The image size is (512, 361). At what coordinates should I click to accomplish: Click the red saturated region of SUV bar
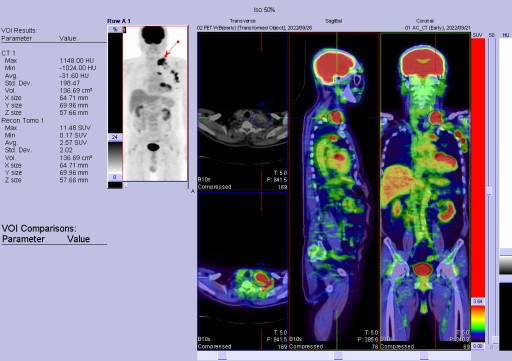click(x=478, y=168)
